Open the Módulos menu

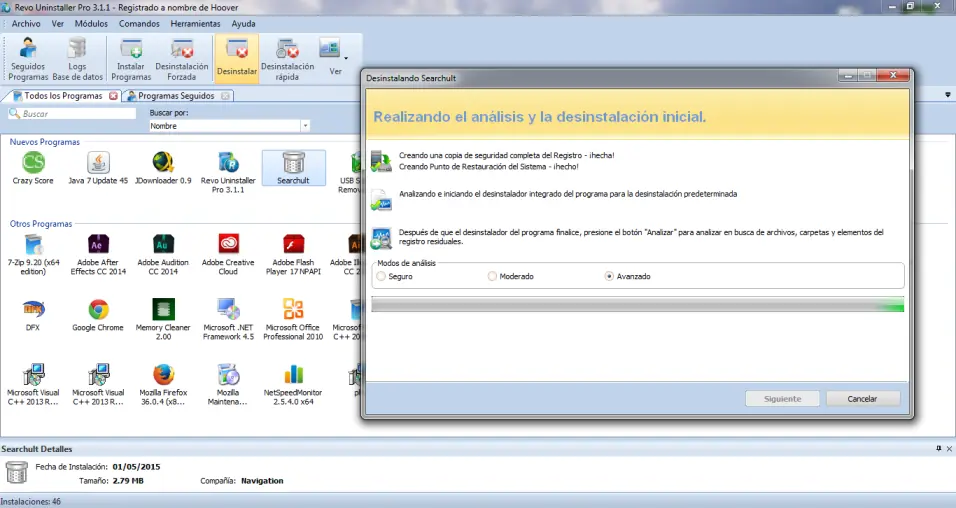(91, 24)
